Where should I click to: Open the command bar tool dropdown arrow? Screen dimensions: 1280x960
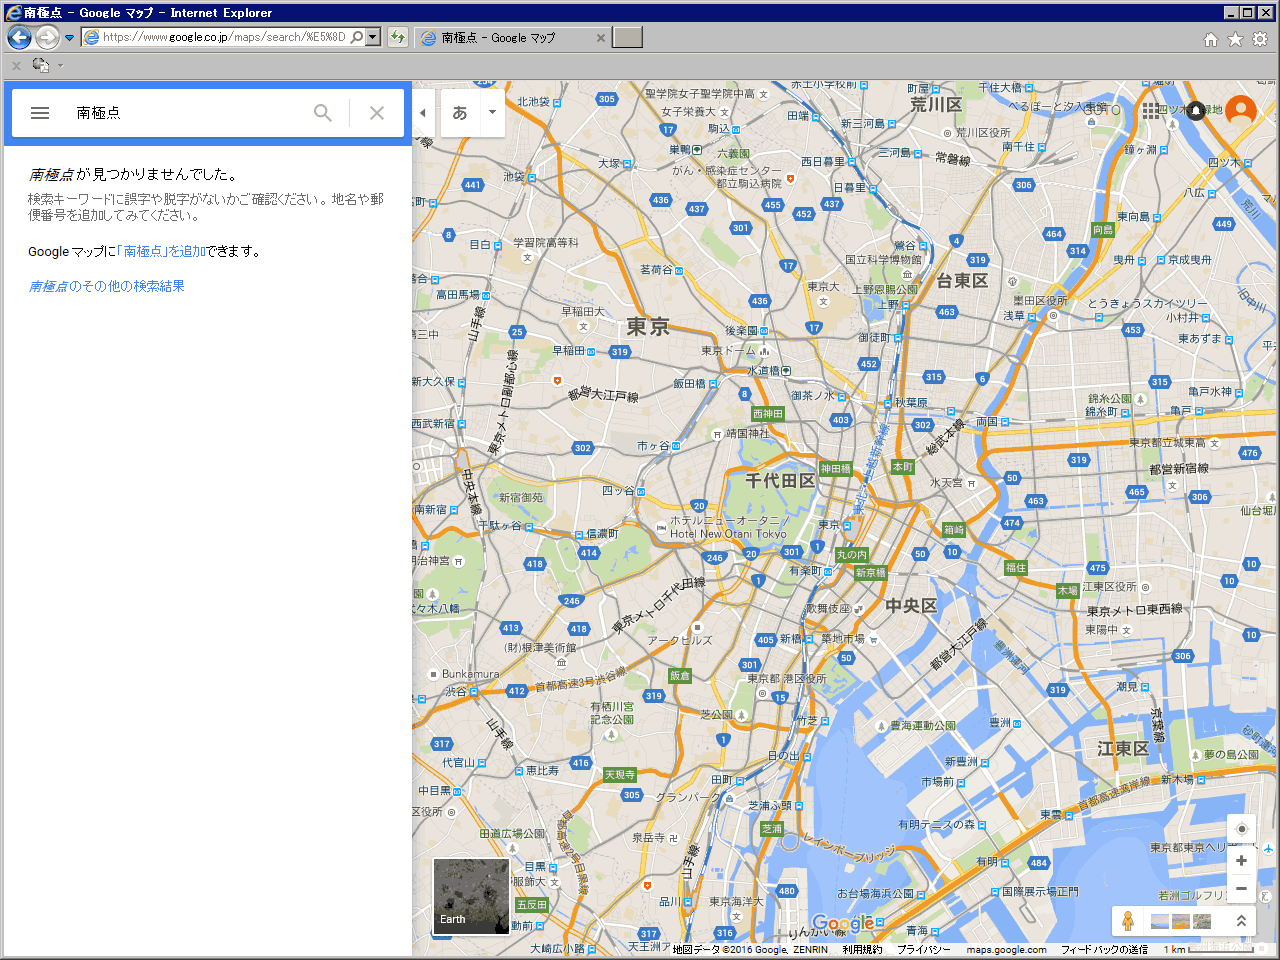[x=60, y=66]
